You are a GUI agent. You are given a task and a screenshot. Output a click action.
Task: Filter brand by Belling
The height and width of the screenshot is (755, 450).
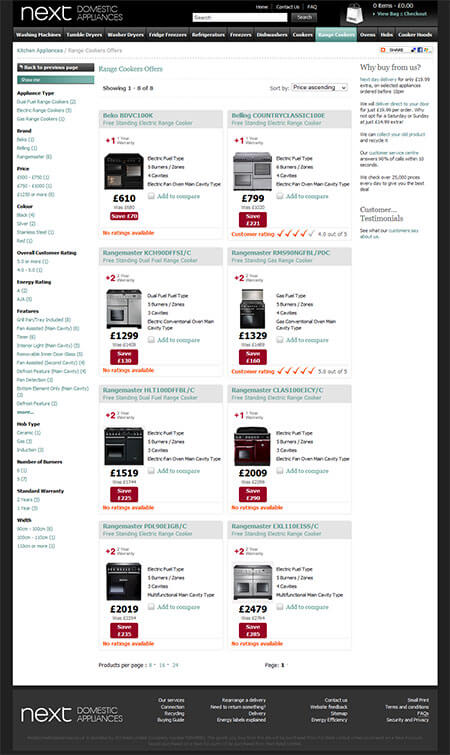27,148
